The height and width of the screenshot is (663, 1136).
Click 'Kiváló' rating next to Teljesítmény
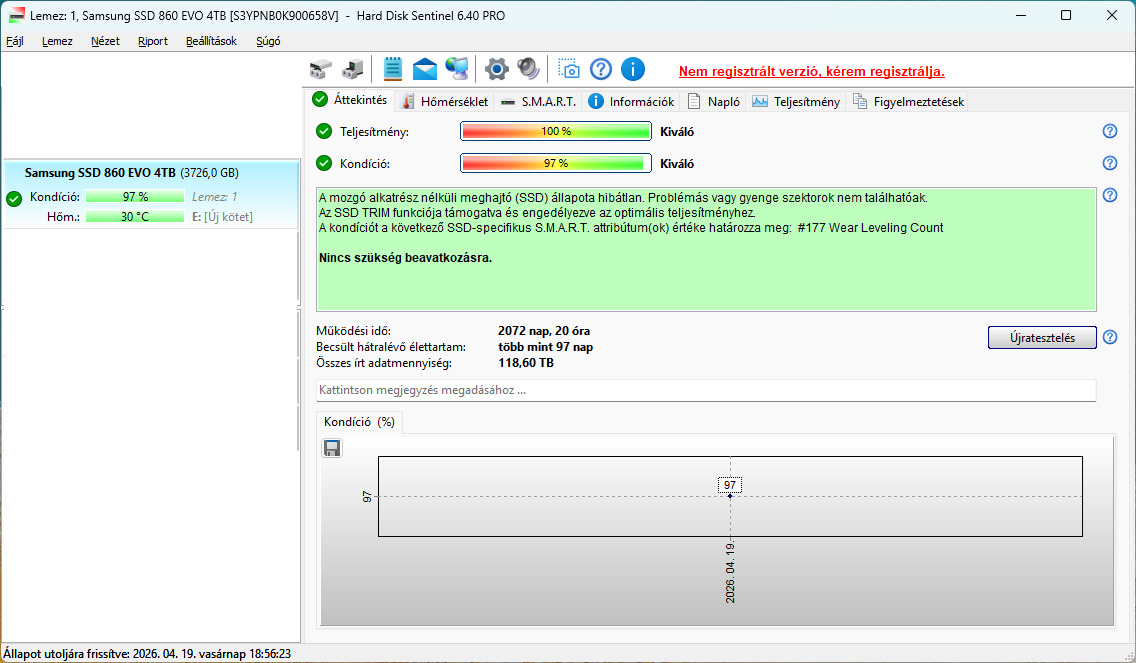point(677,132)
